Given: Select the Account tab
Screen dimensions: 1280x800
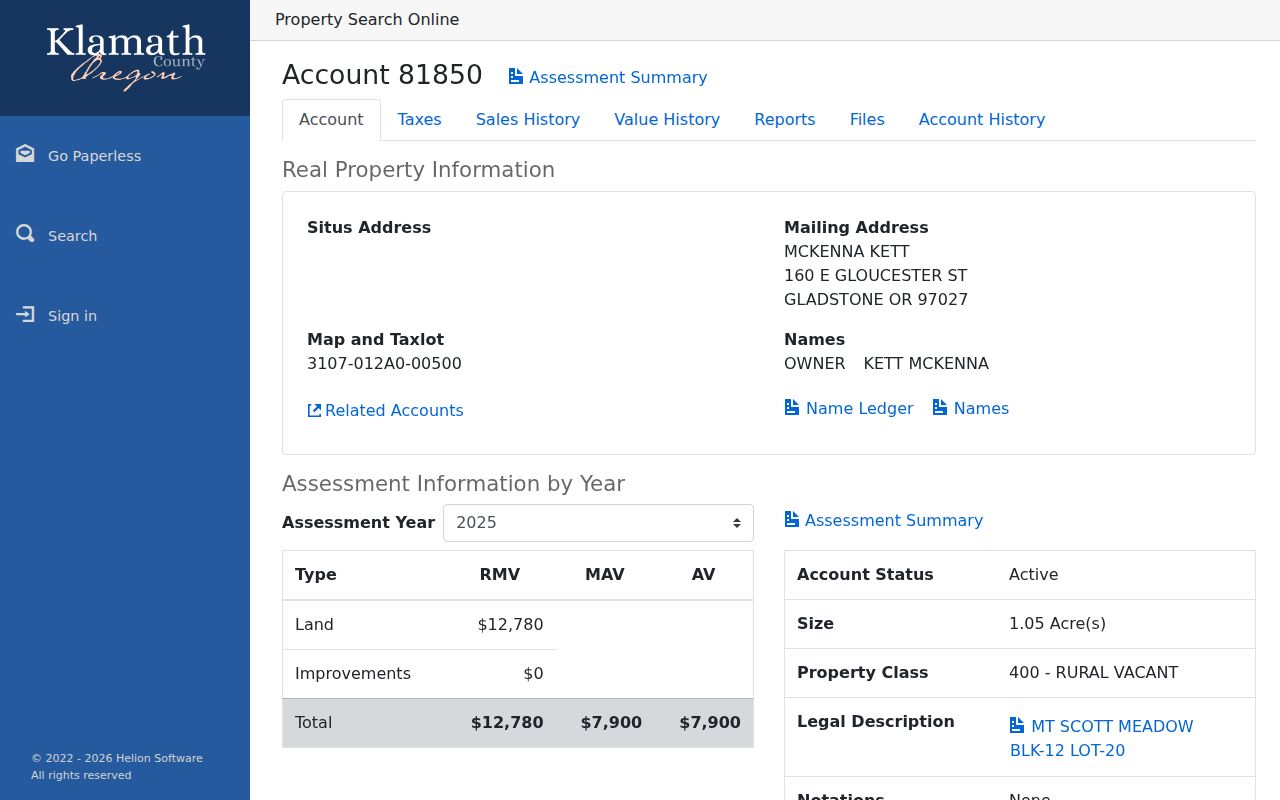Looking at the screenshot, I should (331, 120).
